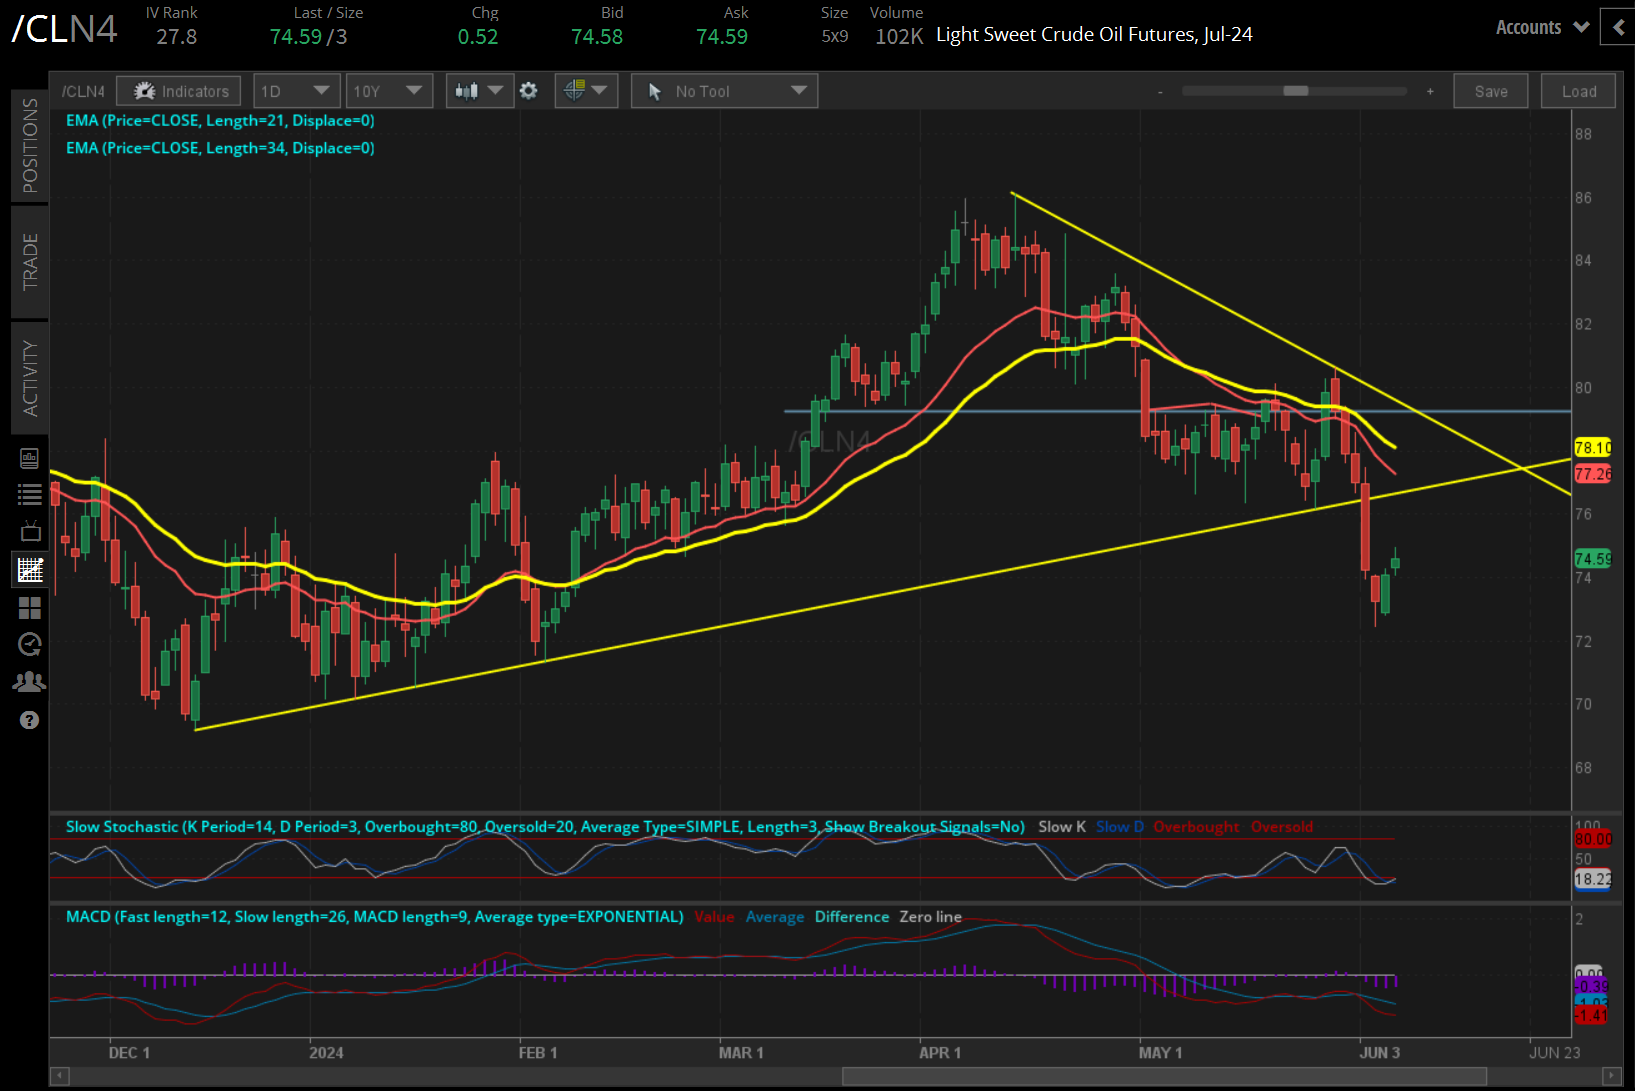The height and width of the screenshot is (1091, 1635).
Task: Click the MACD Value legend label
Action: tap(714, 917)
